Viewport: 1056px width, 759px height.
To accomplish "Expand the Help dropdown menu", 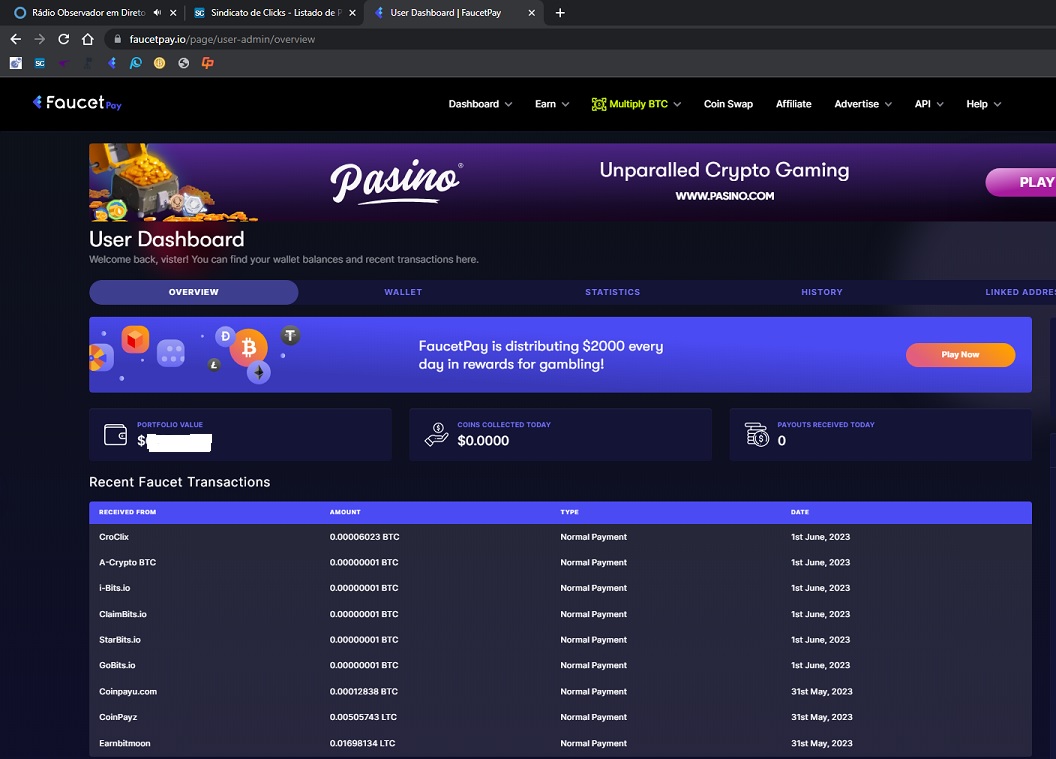I will pyautogui.click(x=983, y=104).
